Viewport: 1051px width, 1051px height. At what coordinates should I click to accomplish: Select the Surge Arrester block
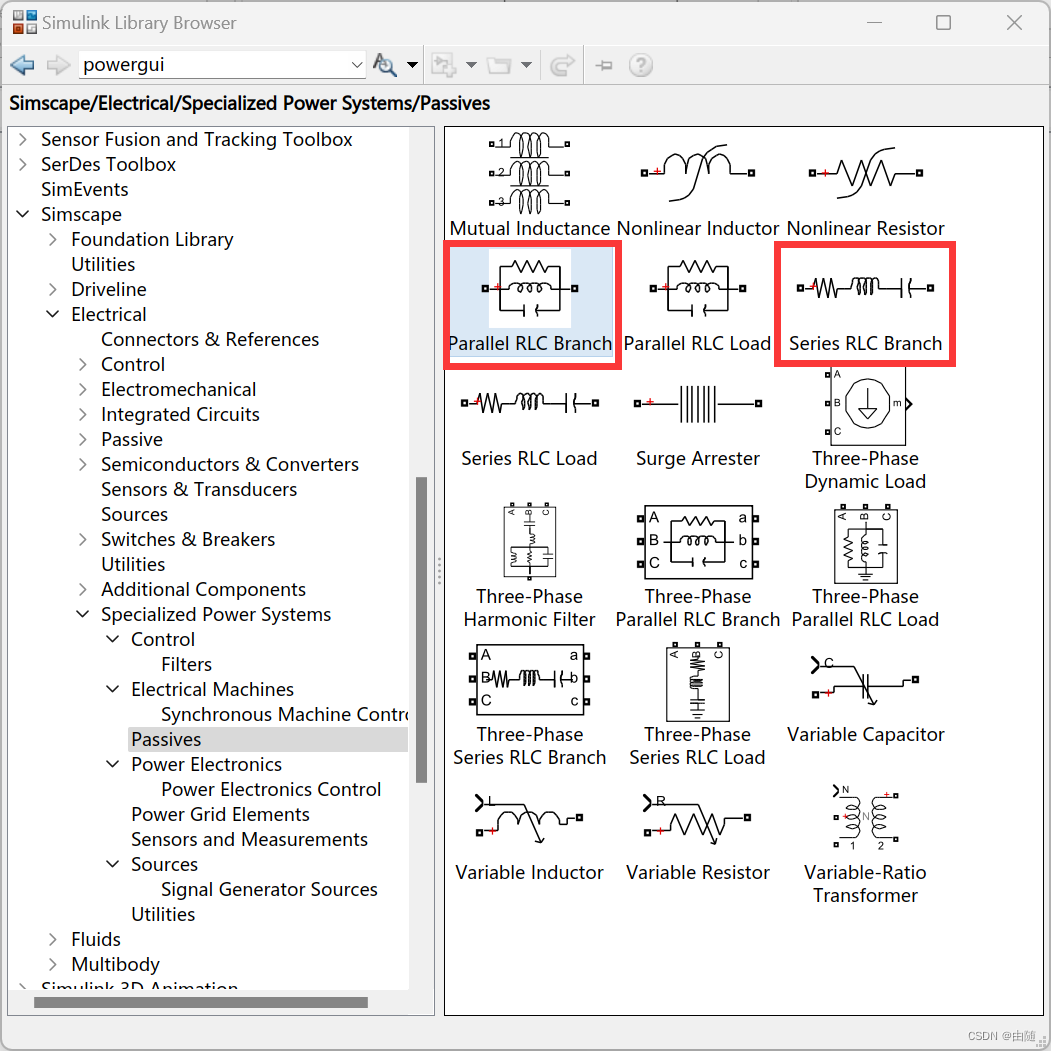[698, 426]
